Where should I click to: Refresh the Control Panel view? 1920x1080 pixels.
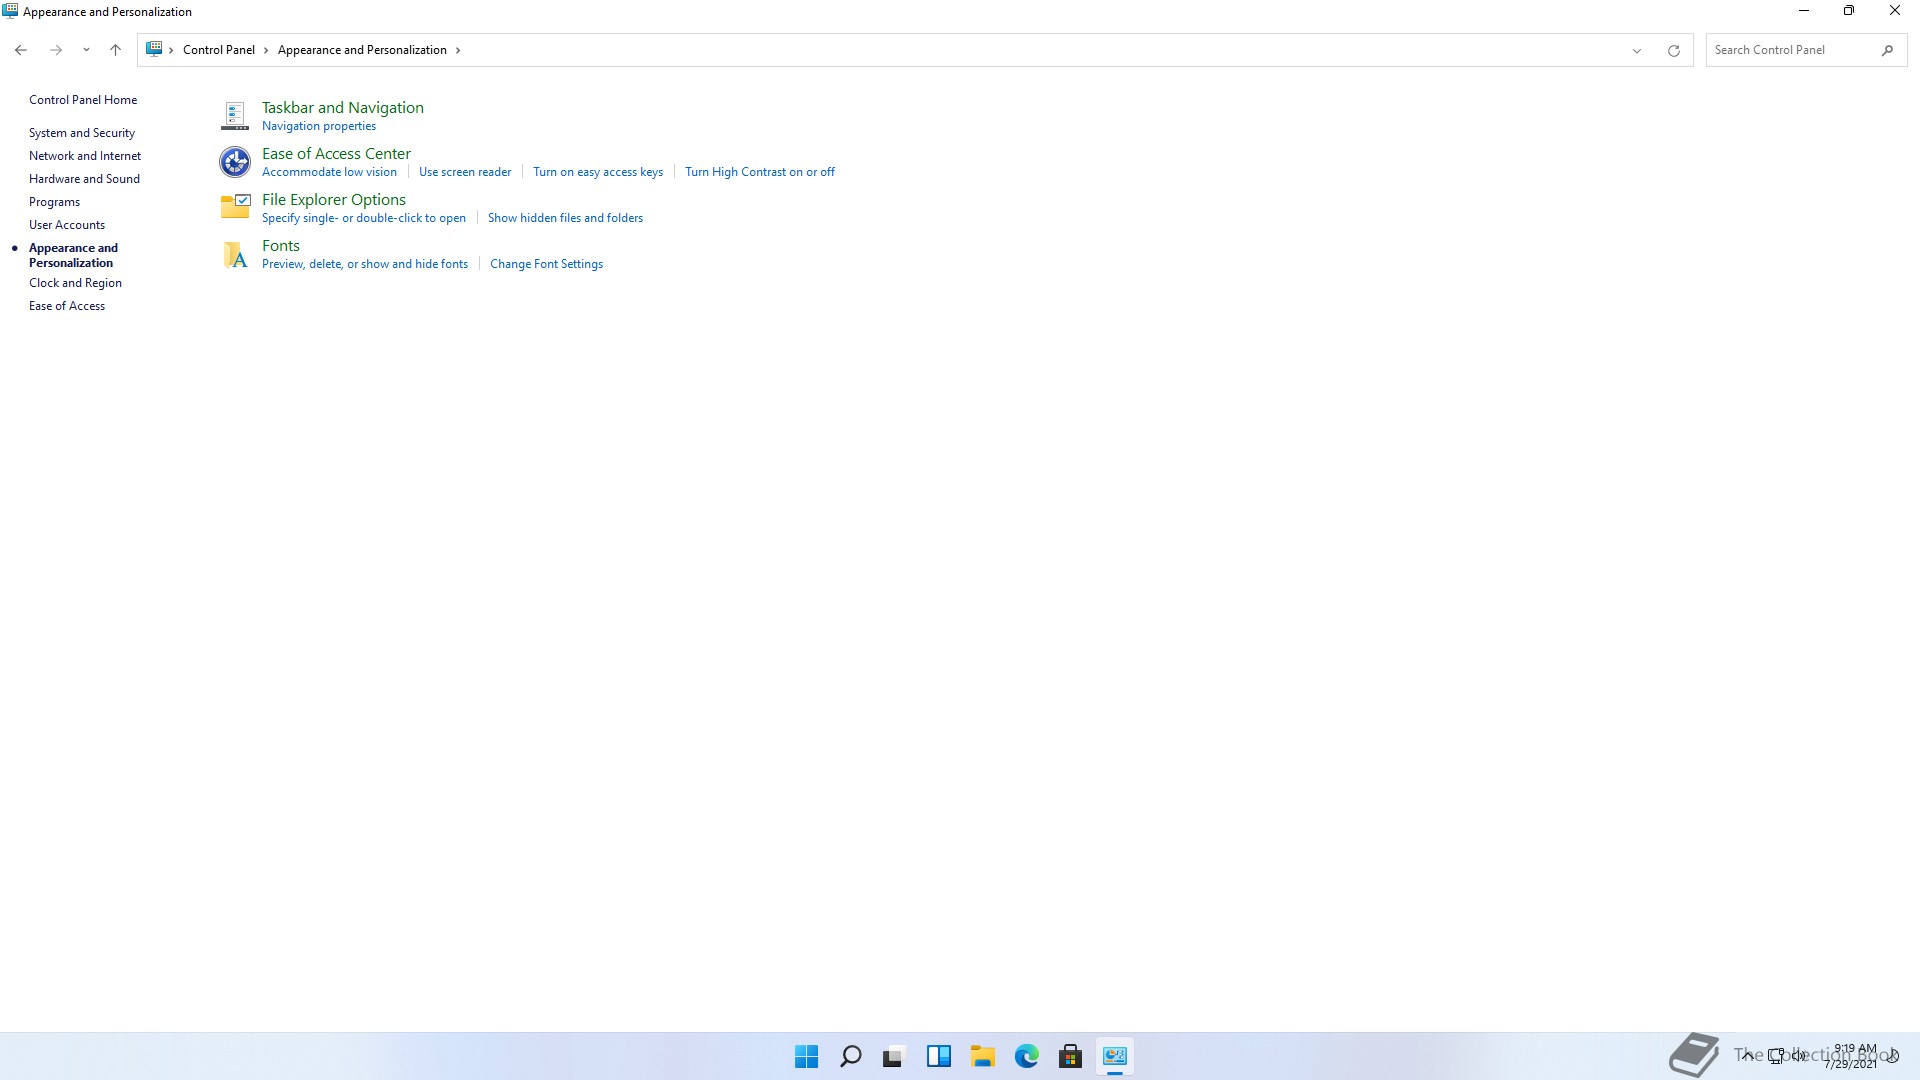click(x=1673, y=50)
